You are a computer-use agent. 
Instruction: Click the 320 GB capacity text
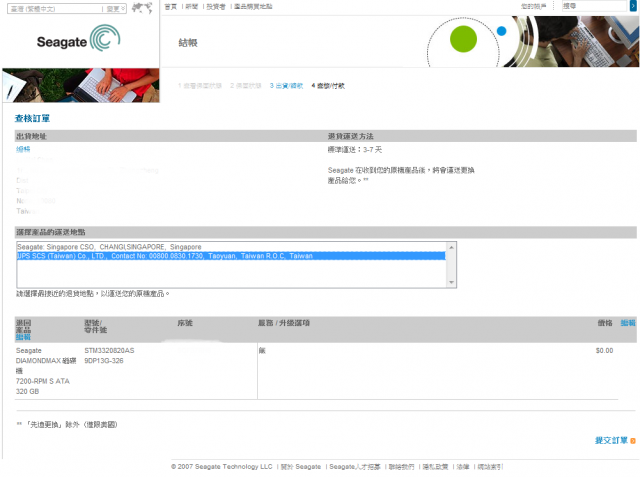(27, 391)
